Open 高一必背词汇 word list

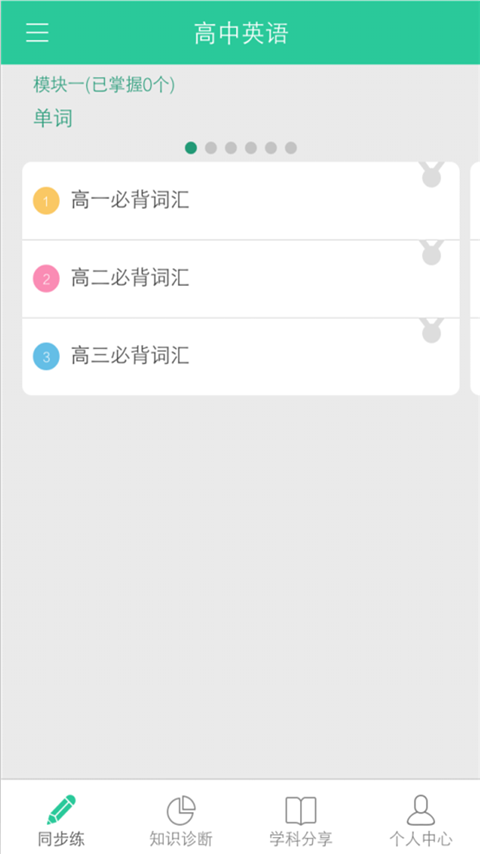241,200
